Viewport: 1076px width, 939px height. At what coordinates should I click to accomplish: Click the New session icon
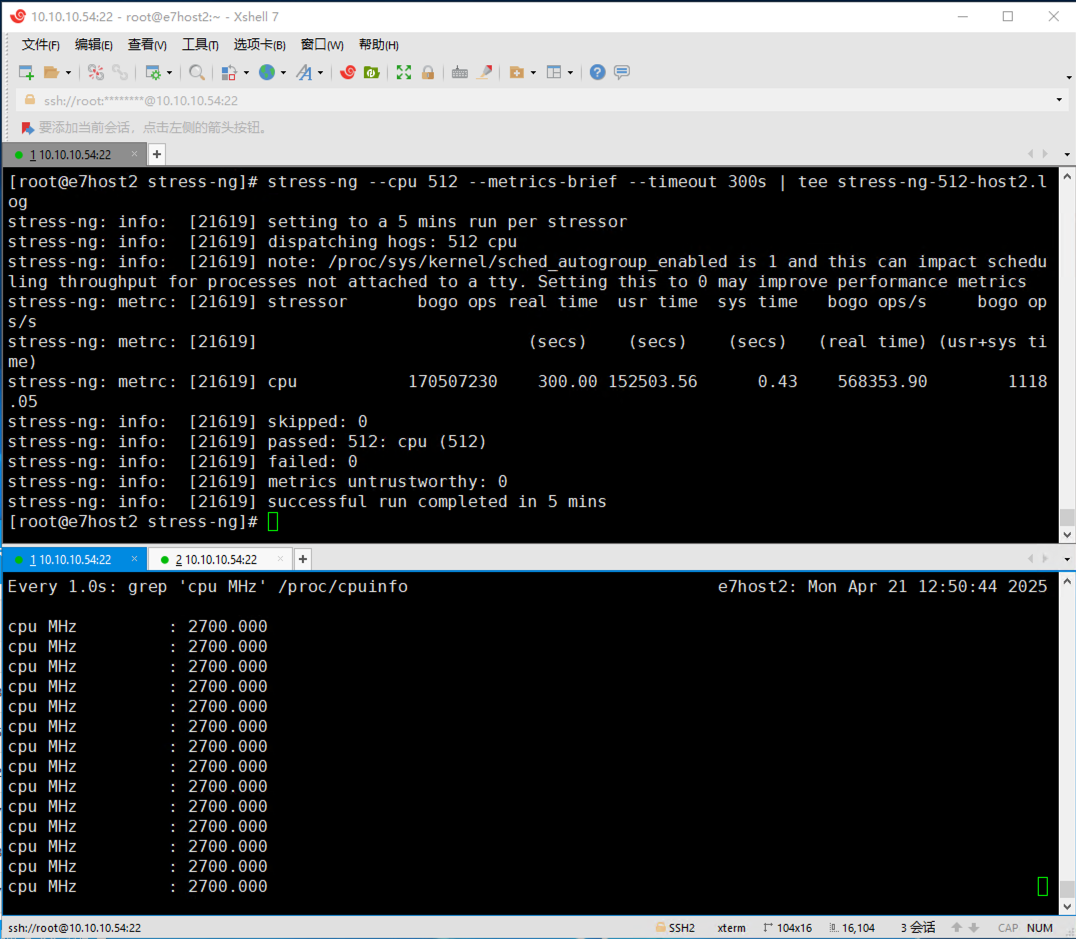pos(26,72)
